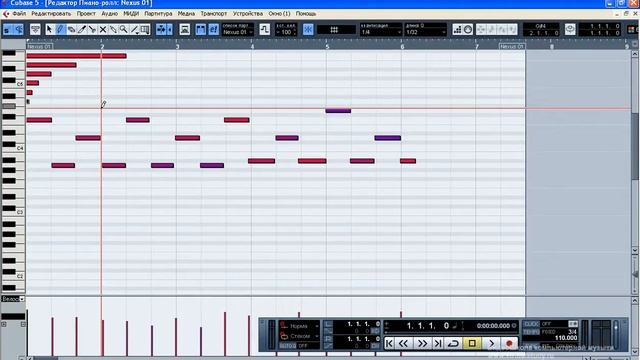Select the Trim tool
Viewport: 640px width, 360px height.
[x=82, y=29]
